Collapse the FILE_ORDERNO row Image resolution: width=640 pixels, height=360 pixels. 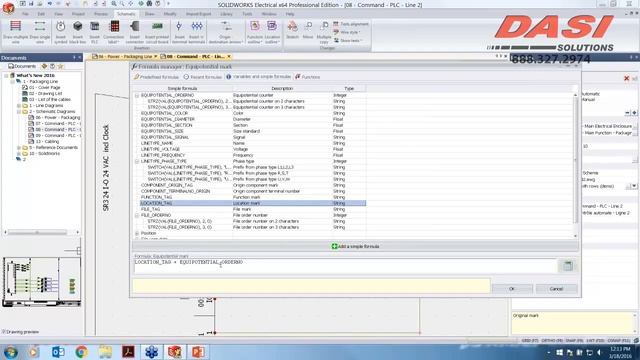click(137, 215)
